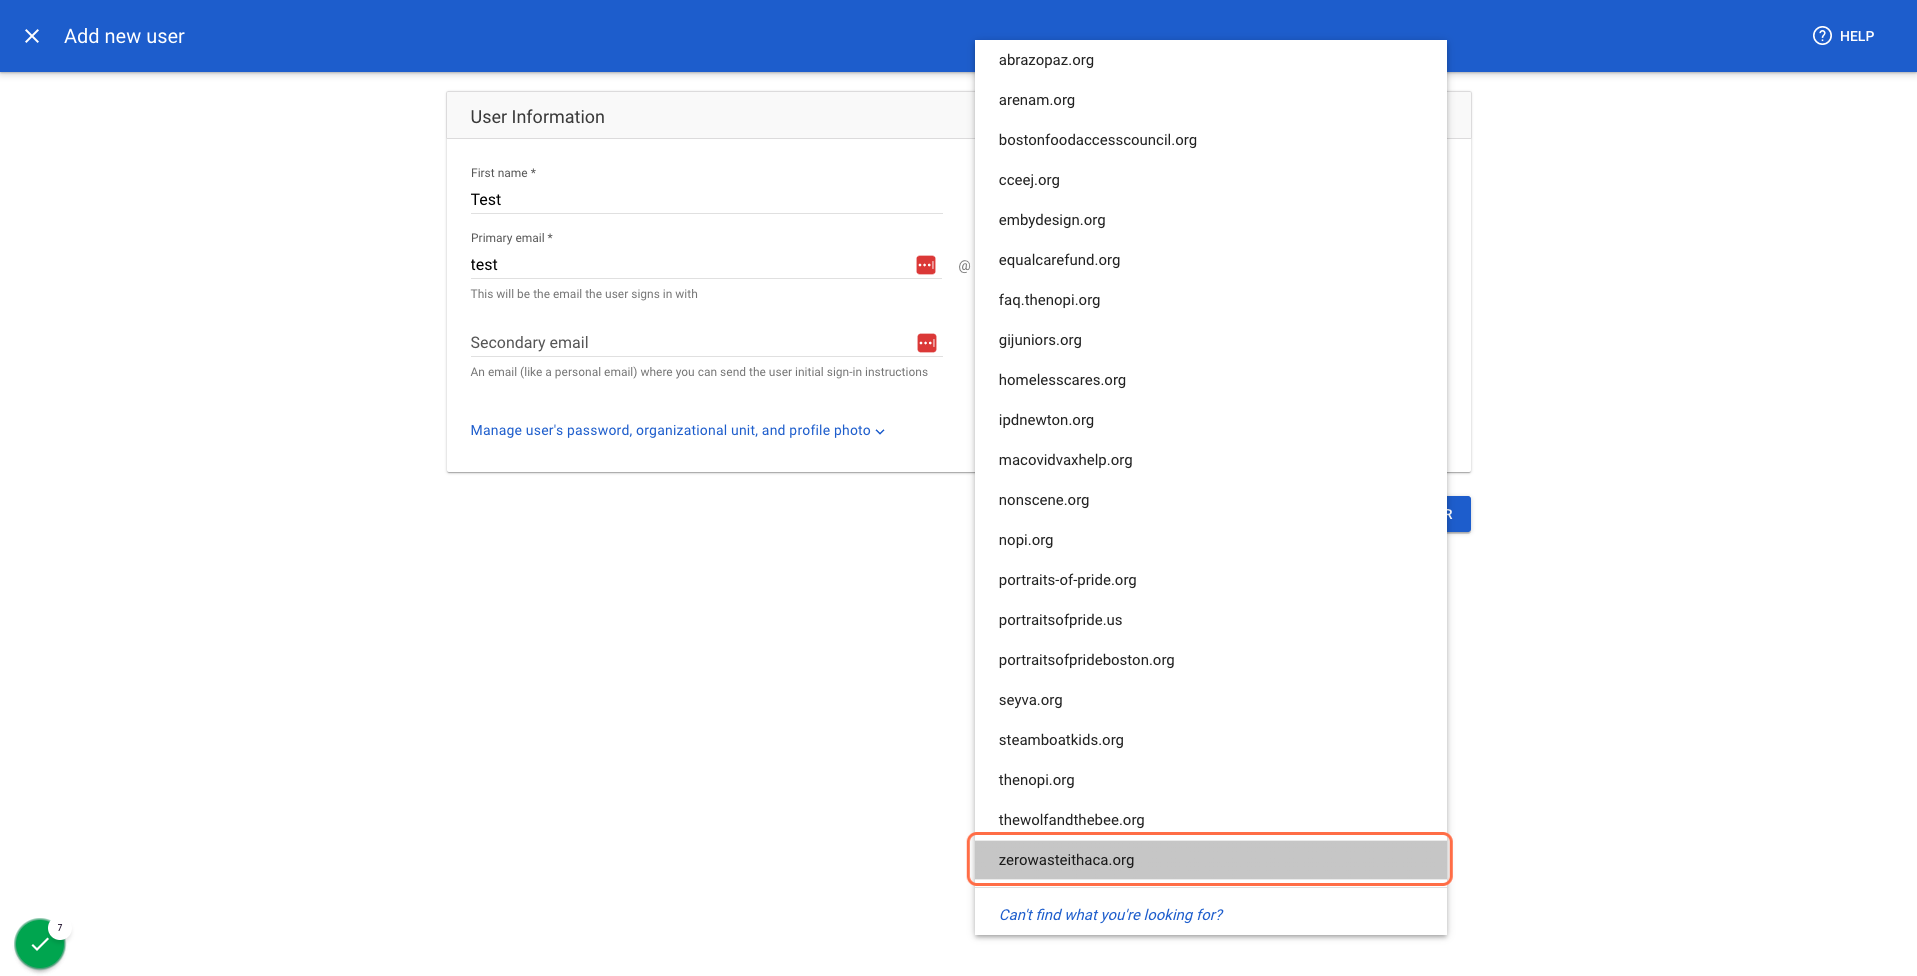The width and height of the screenshot is (1917, 976).
Task: Pick cceej.org domain option
Action: pyautogui.click(x=1210, y=180)
